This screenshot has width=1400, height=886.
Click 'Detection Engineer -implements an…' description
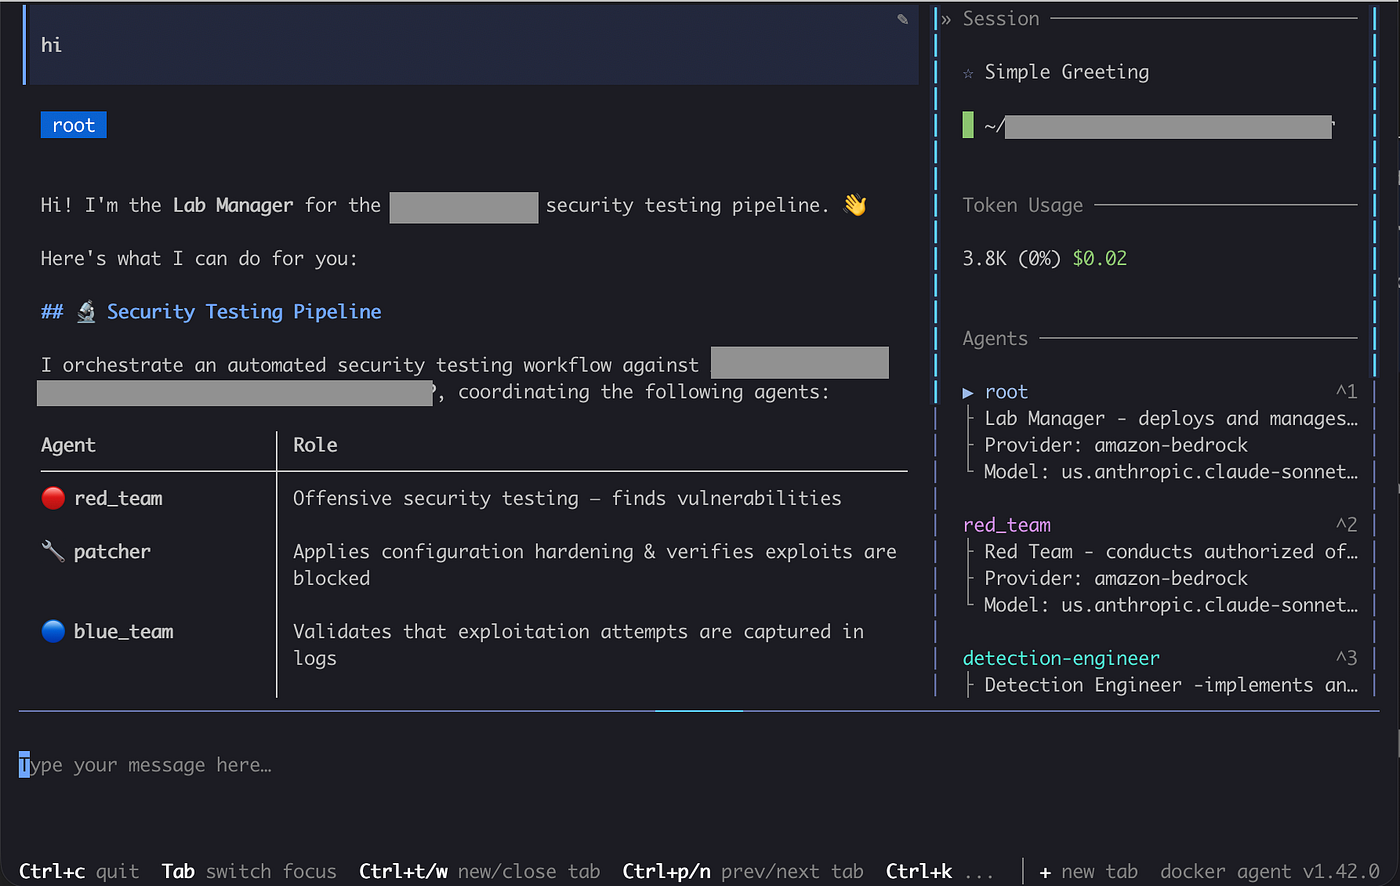(1171, 684)
